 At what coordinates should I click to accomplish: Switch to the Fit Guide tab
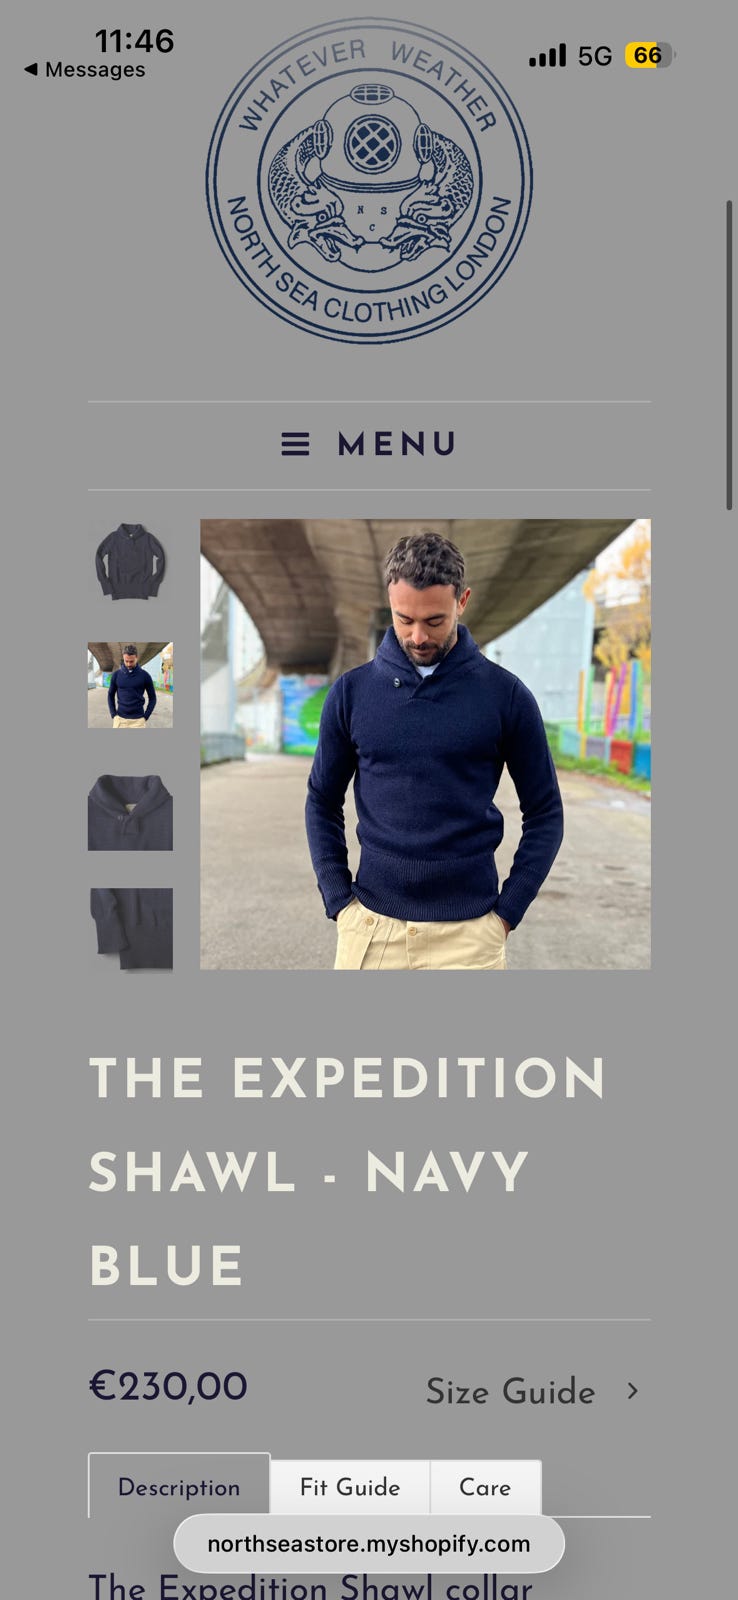click(x=350, y=1487)
